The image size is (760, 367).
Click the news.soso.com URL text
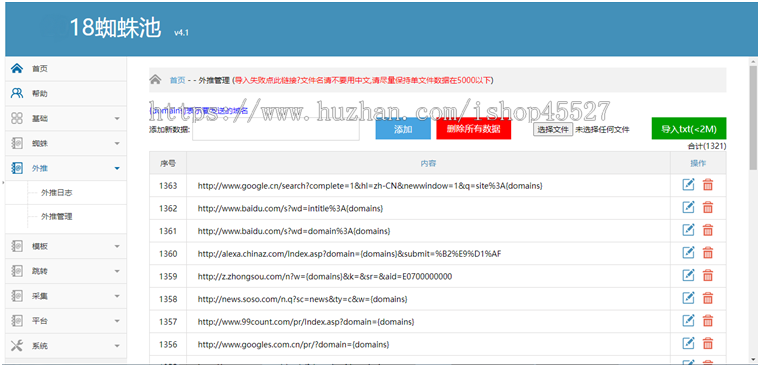coord(302,299)
